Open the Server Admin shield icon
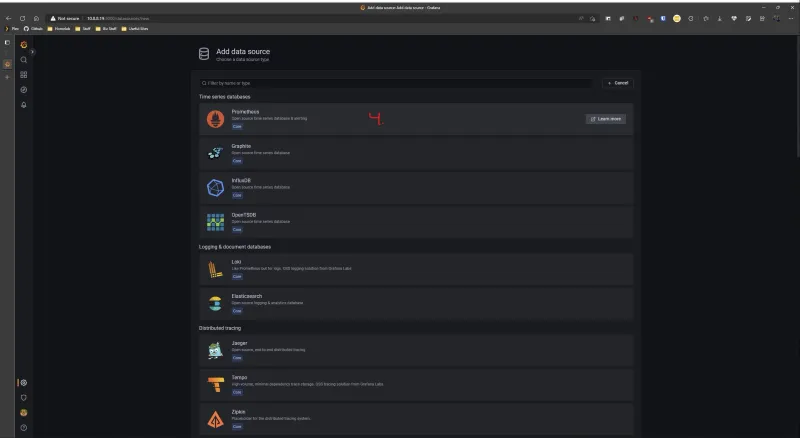This screenshot has width=800, height=438. click(24, 398)
